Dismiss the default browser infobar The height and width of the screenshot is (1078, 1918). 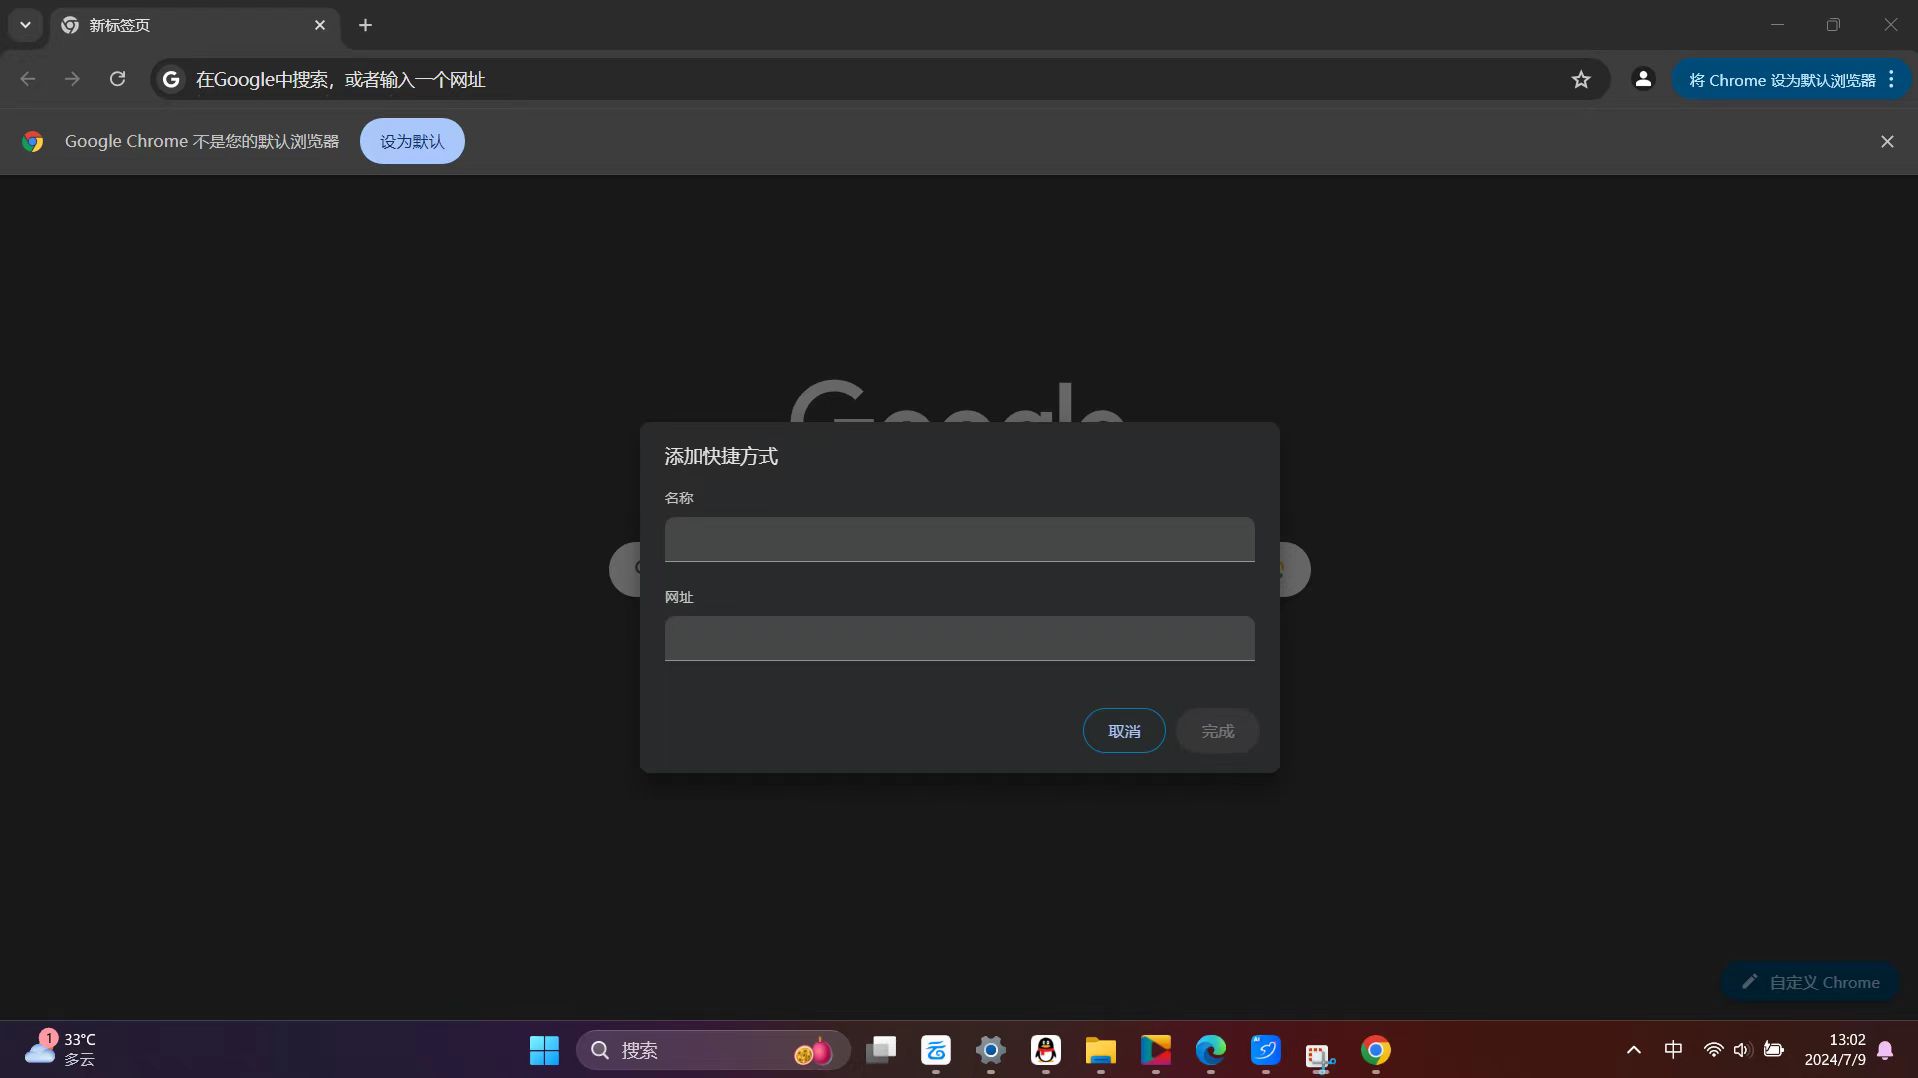click(1886, 141)
